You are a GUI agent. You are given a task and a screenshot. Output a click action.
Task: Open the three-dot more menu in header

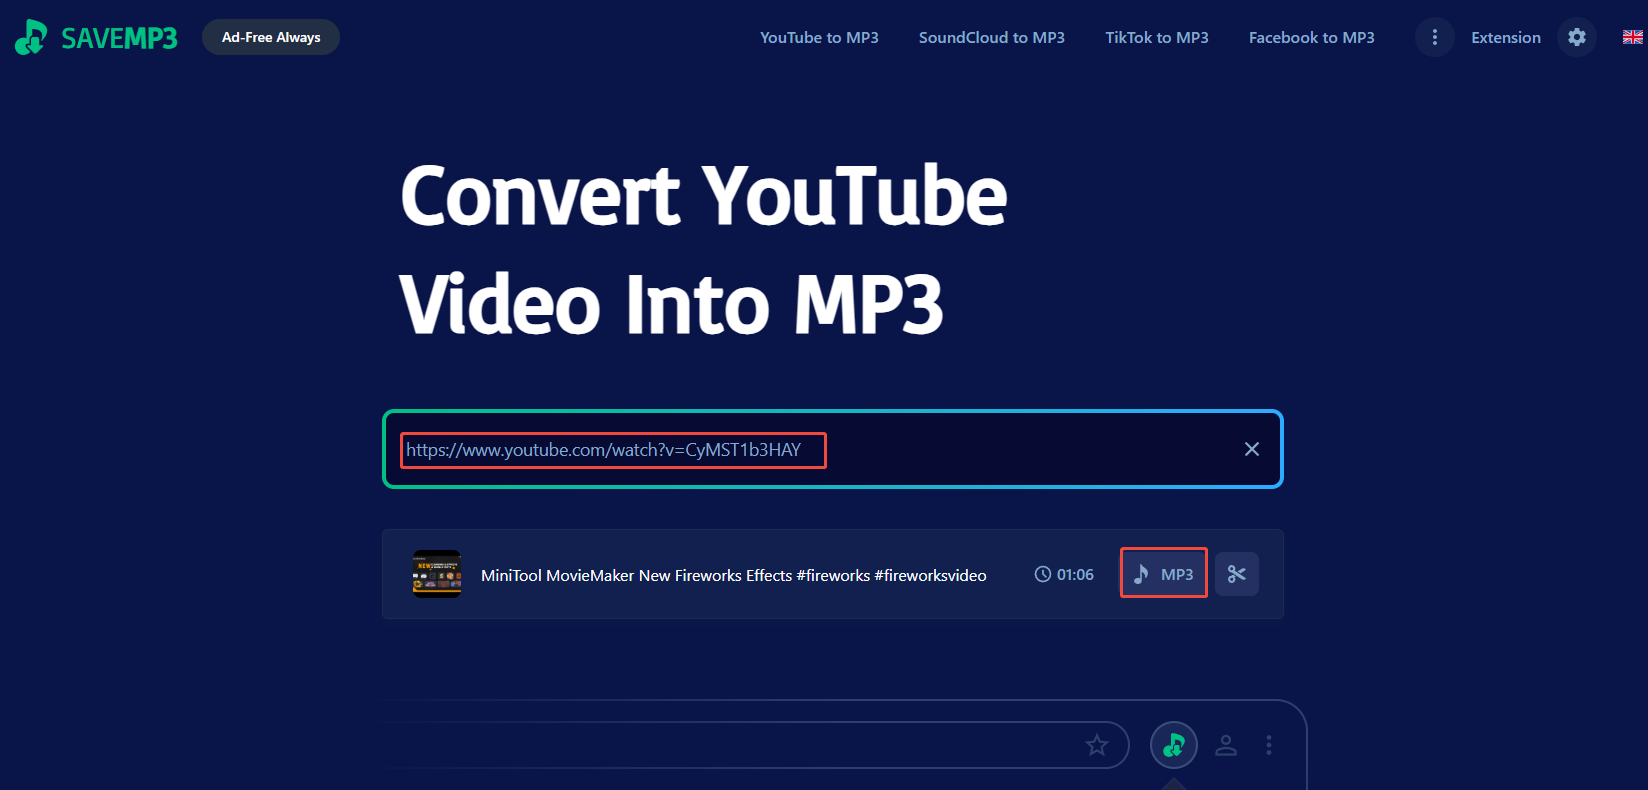pyautogui.click(x=1434, y=37)
